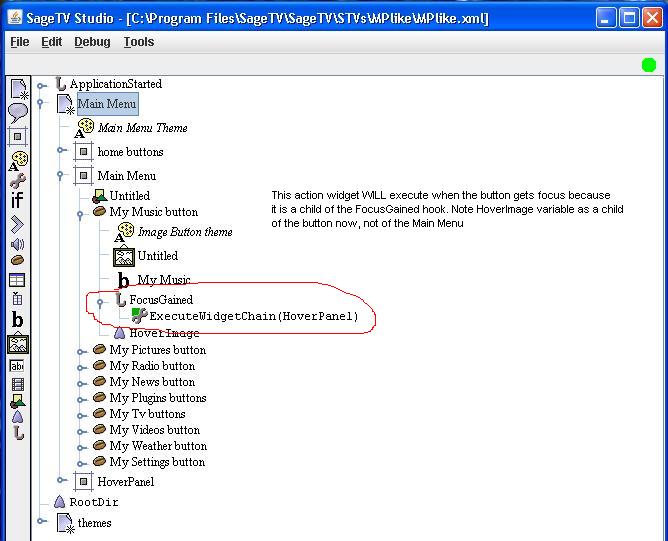The image size is (668, 541).
Task: Click the Panel widget tool in the palette
Action: click(x=18, y=137)
